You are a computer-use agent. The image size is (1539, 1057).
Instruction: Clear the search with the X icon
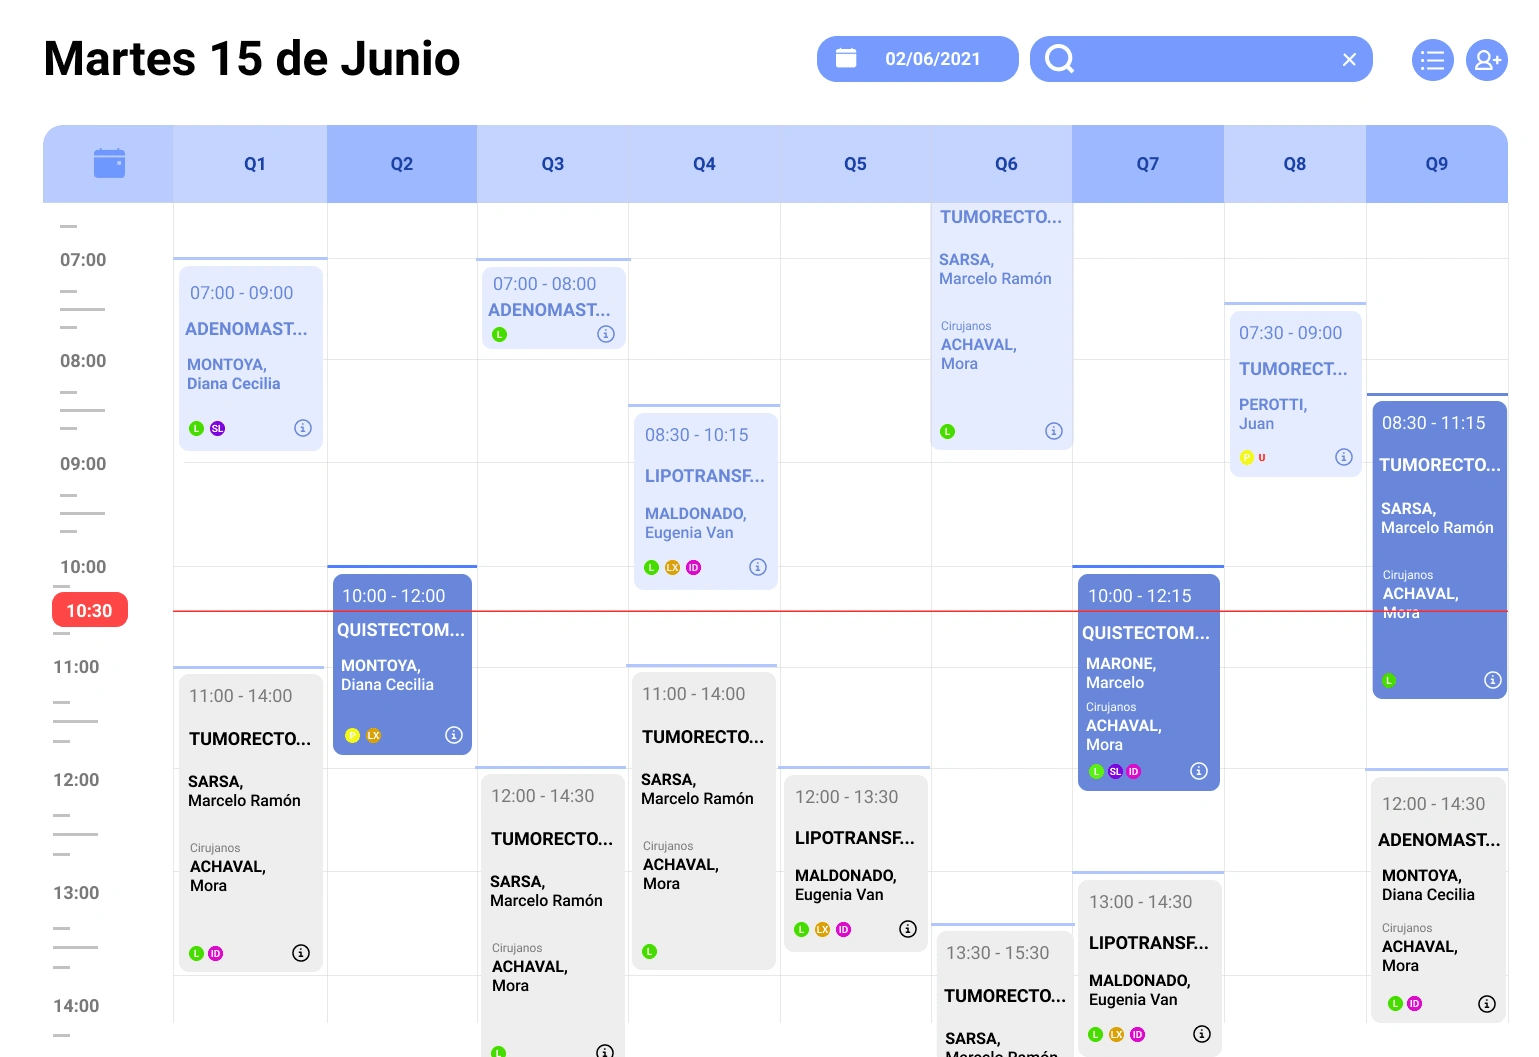1349,60
